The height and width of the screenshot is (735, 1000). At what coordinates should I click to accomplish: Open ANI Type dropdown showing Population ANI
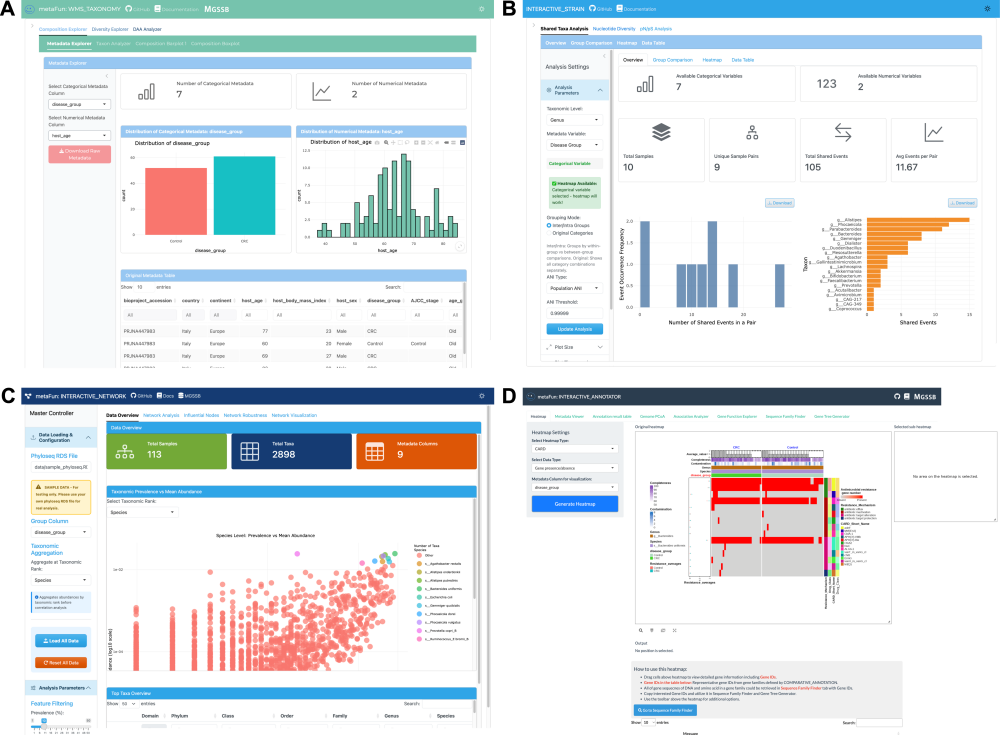pos(575,288)
